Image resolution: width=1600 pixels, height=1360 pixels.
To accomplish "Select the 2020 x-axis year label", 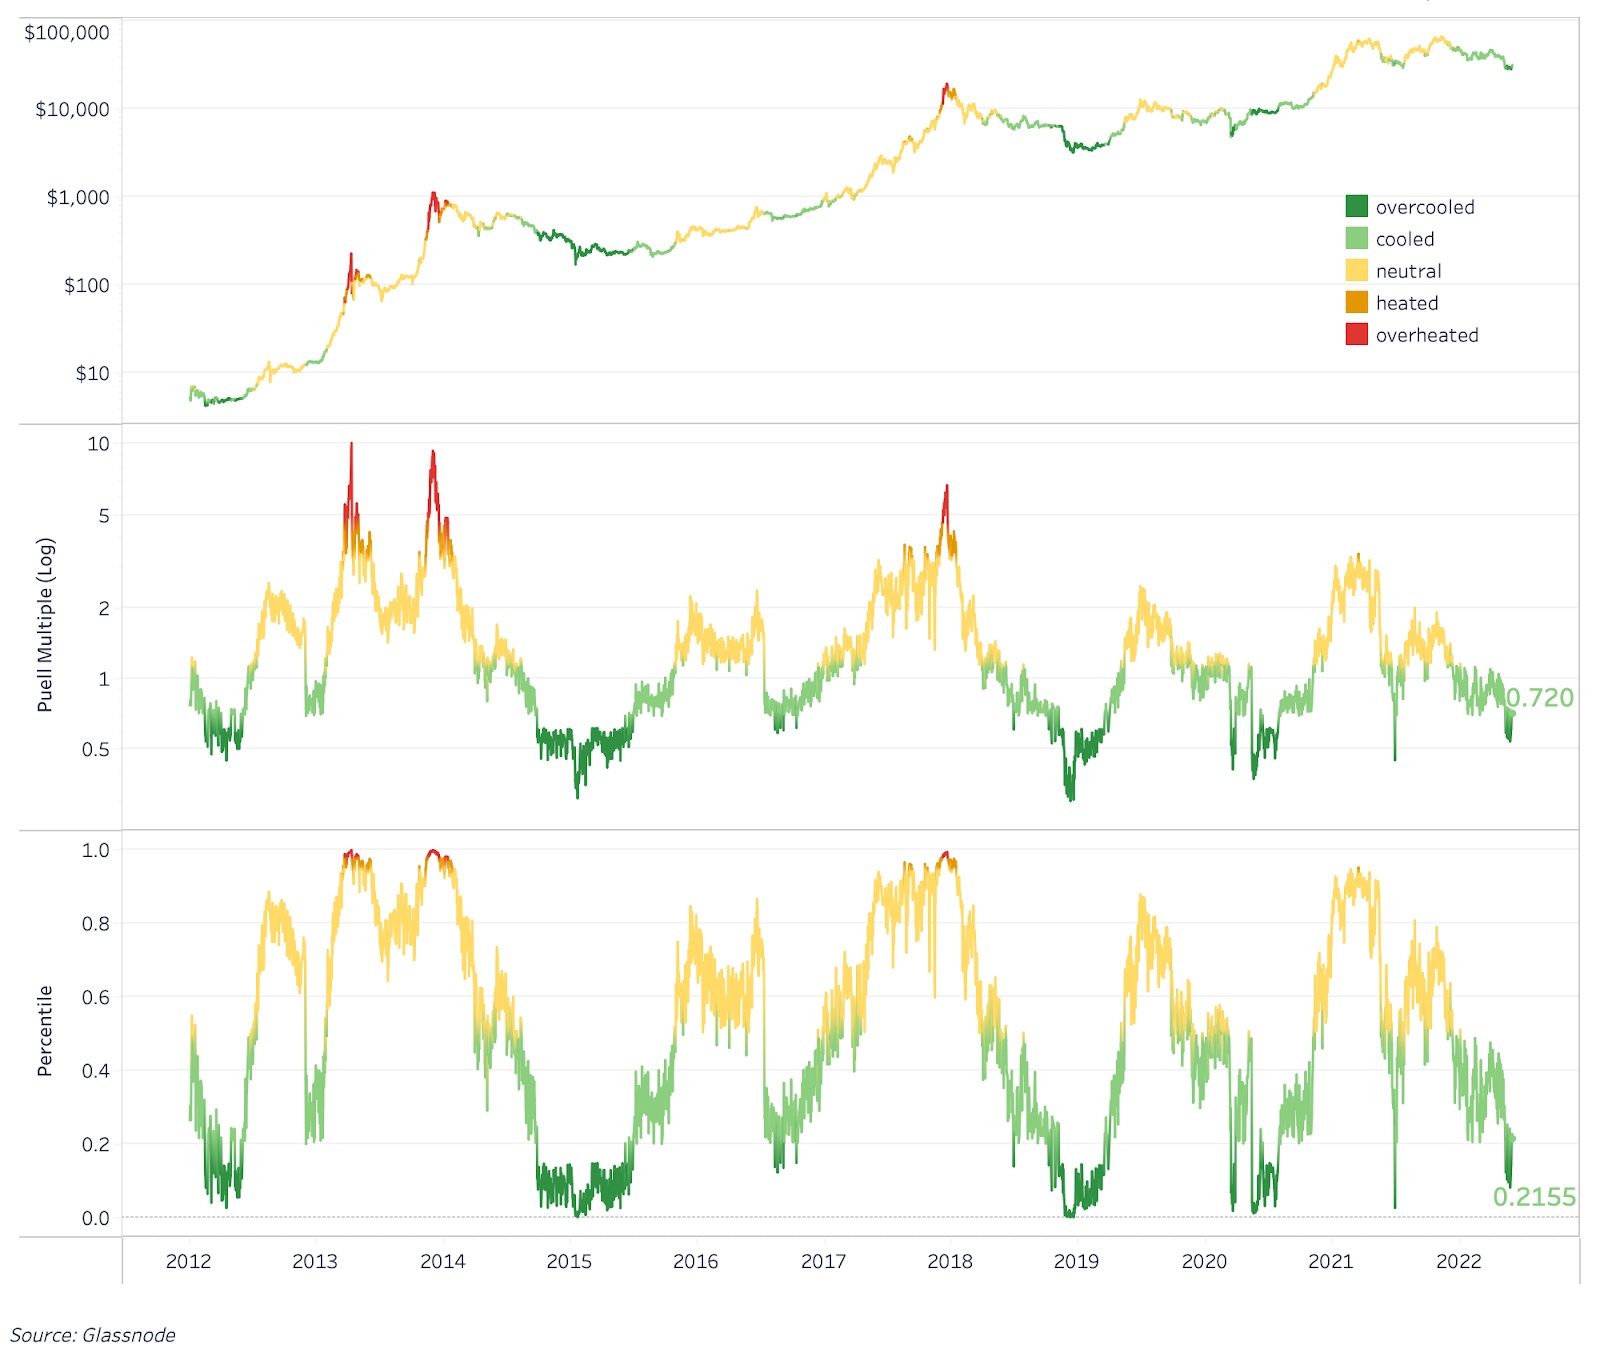I will [x=1204, y=1261].
